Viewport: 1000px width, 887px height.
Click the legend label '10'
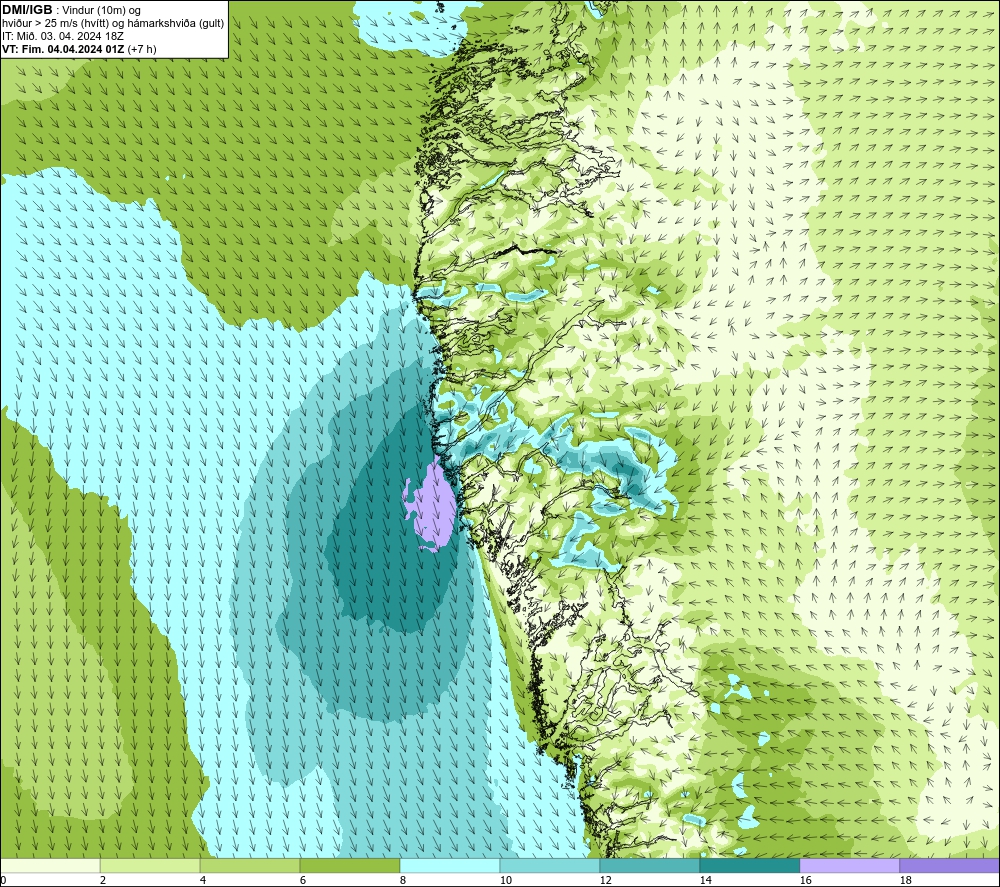(x=506, y=880)
